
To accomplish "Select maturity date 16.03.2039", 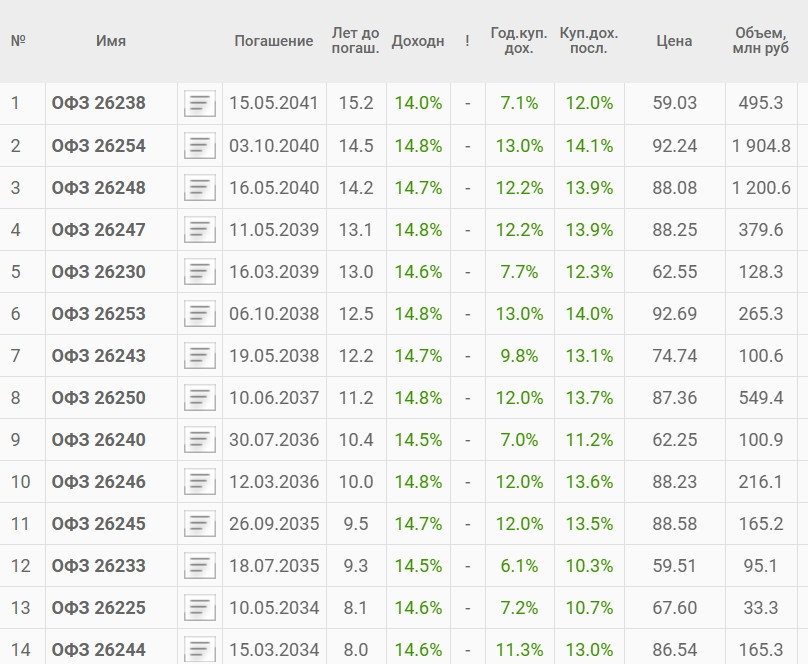I will (274, 271).
